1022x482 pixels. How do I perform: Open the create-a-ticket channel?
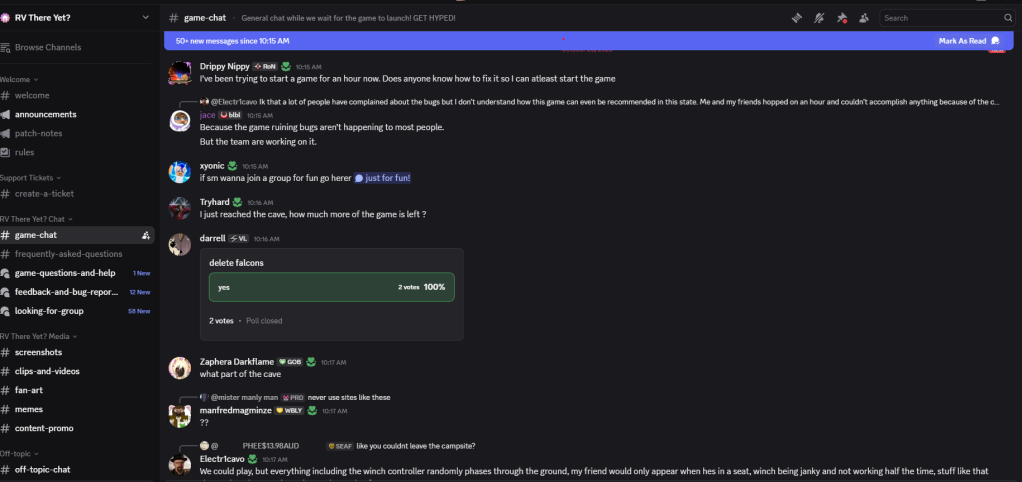(44, 194)
